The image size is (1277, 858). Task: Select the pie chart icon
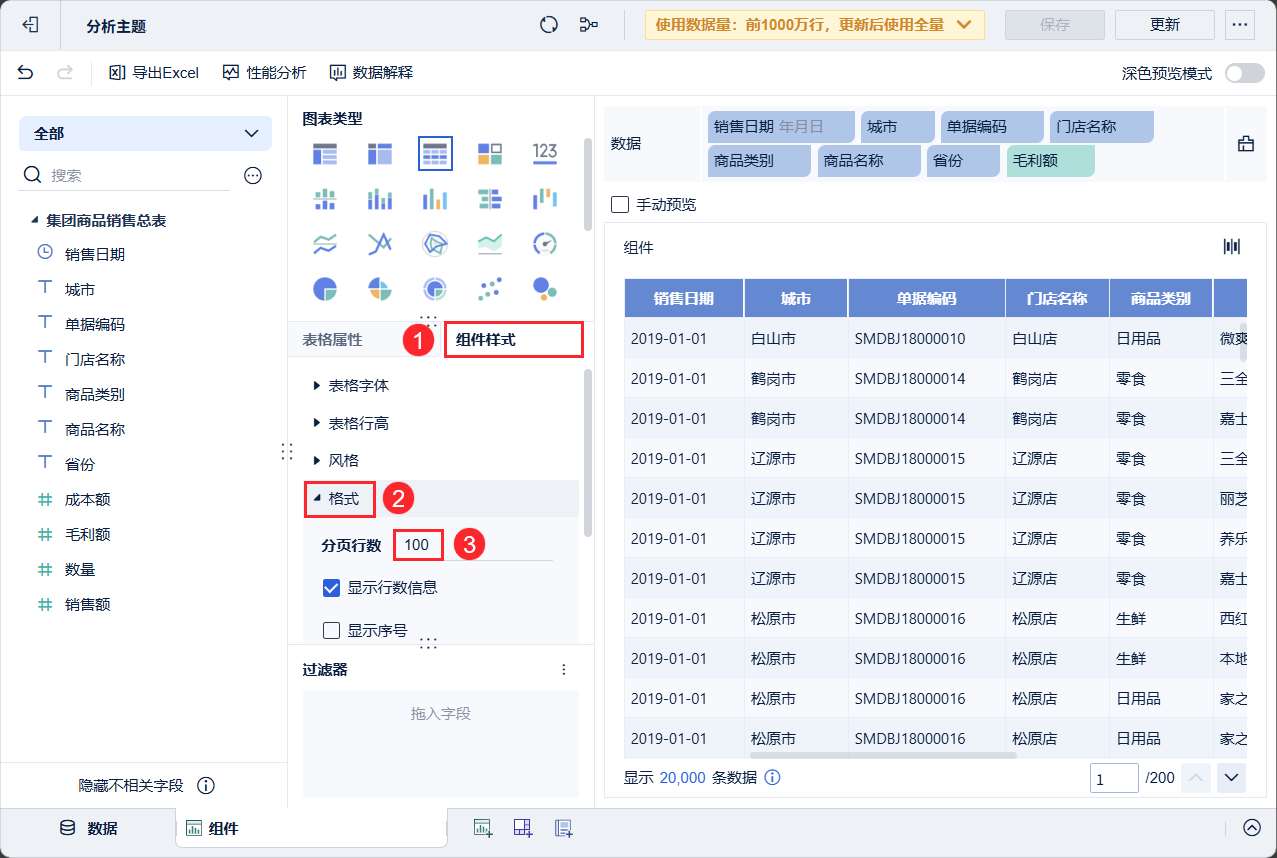click(325, 289)
